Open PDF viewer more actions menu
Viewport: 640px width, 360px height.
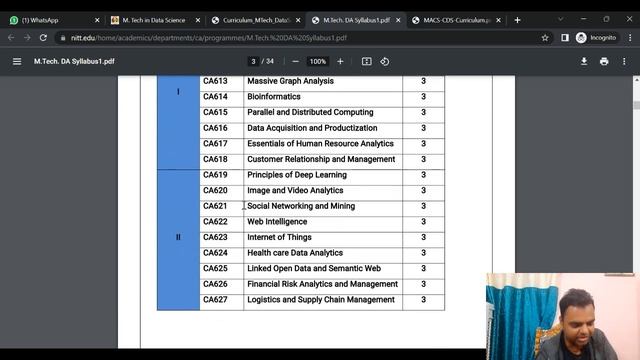624,61
